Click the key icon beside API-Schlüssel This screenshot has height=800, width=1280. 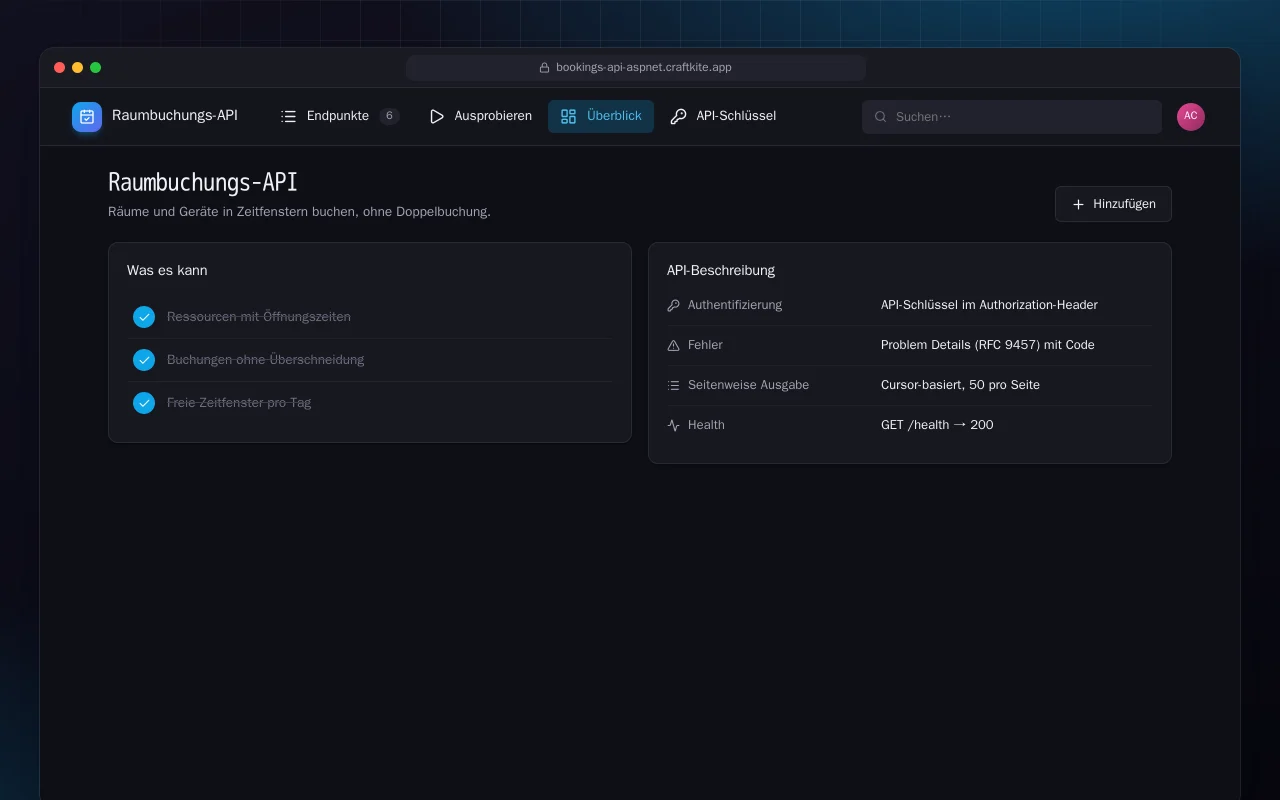[679, 117]
